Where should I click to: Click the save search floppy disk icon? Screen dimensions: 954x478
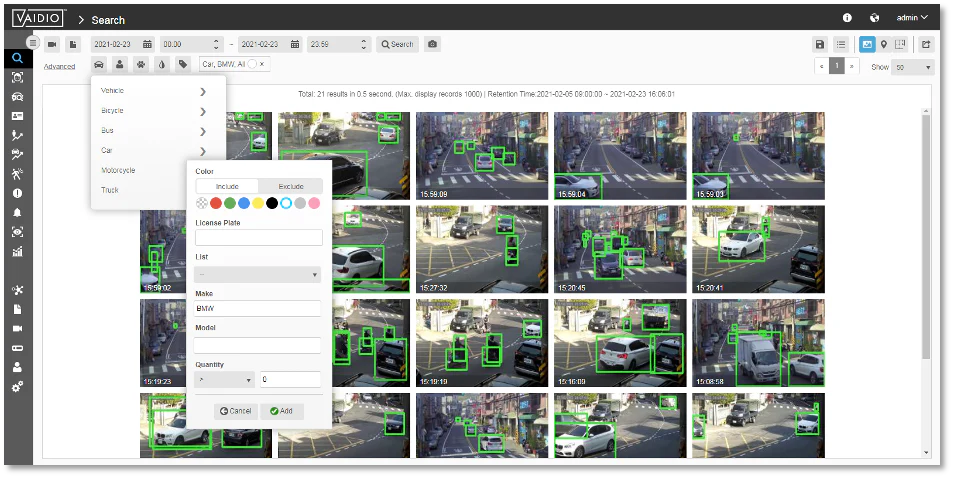coord(820,44)
